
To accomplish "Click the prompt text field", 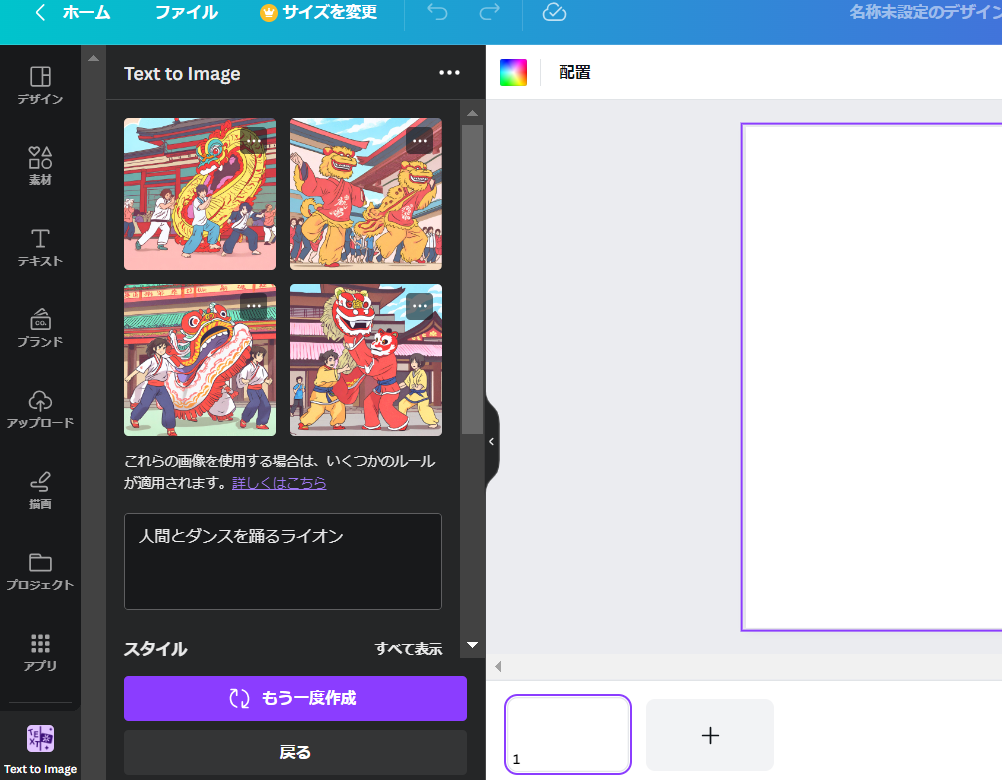I will pyautogui.click(x=282, y=561).
